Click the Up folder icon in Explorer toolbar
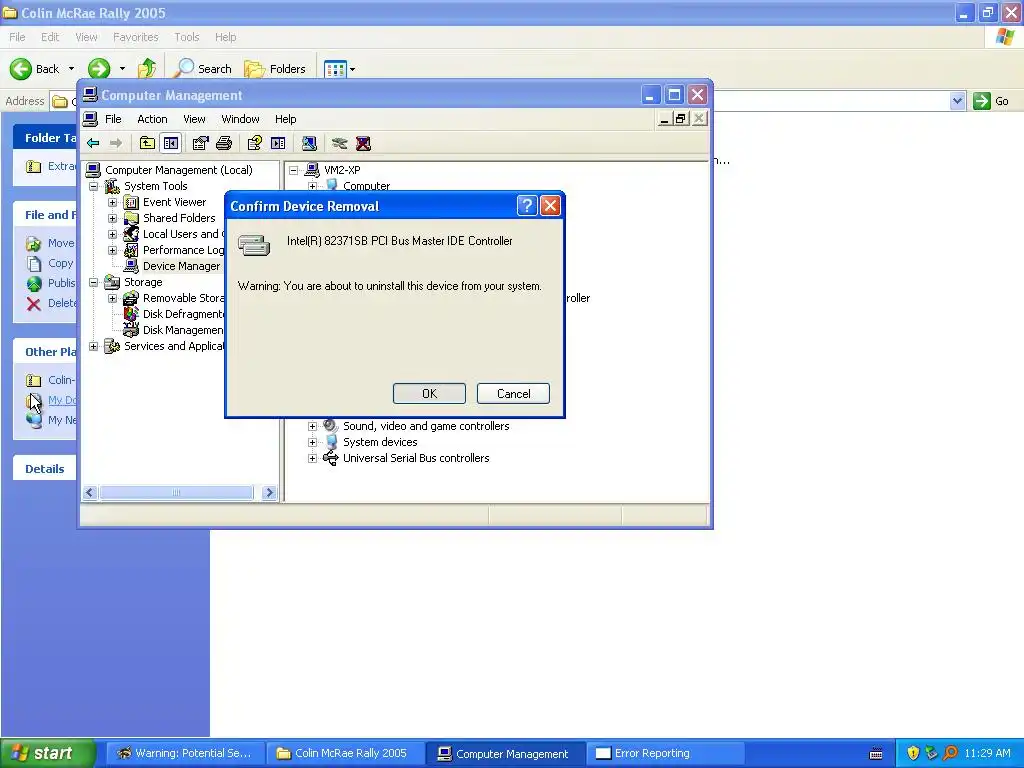 147,69
